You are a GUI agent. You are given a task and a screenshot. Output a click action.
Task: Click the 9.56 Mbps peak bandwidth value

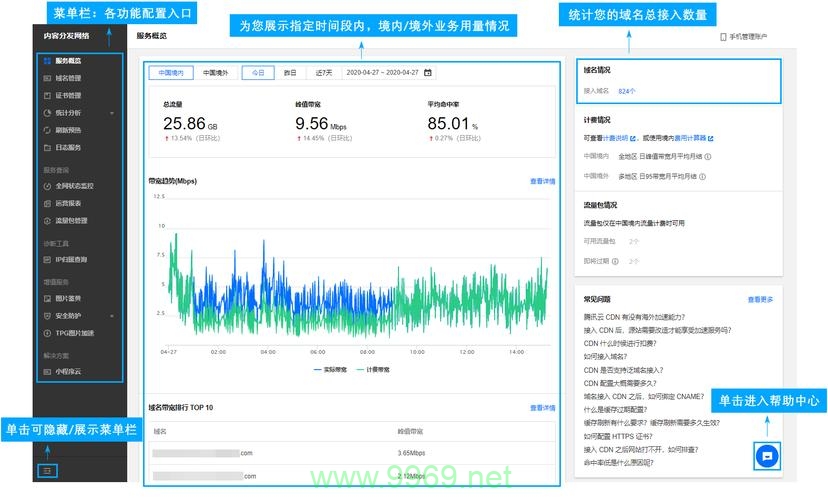[321, 124]
